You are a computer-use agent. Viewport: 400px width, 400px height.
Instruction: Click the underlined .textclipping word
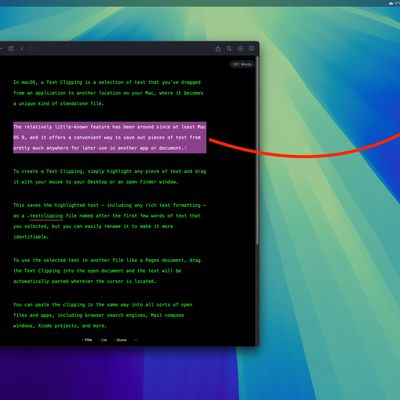click(46, 216)
